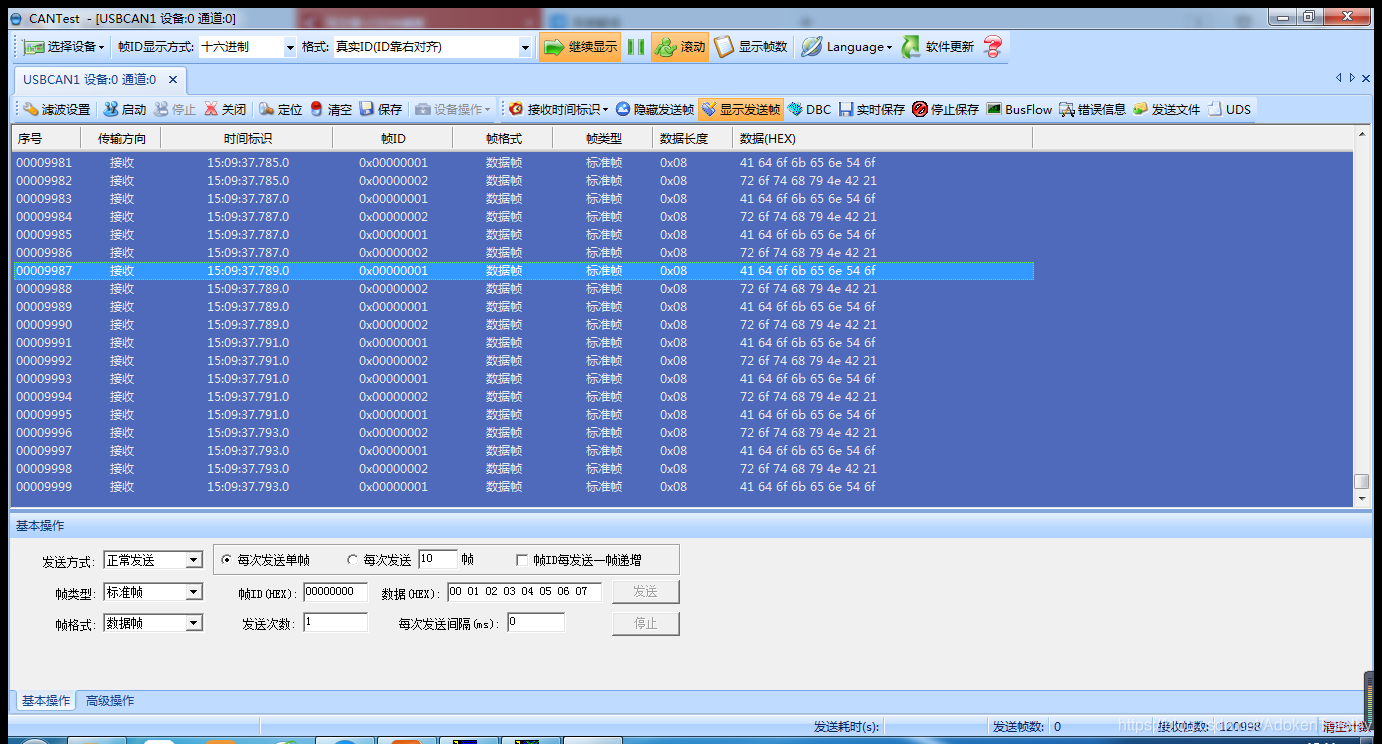Open the 接收时间标识 receive time dropdown
Viewport: 1382px width, 744px height.
click(559, 109)
